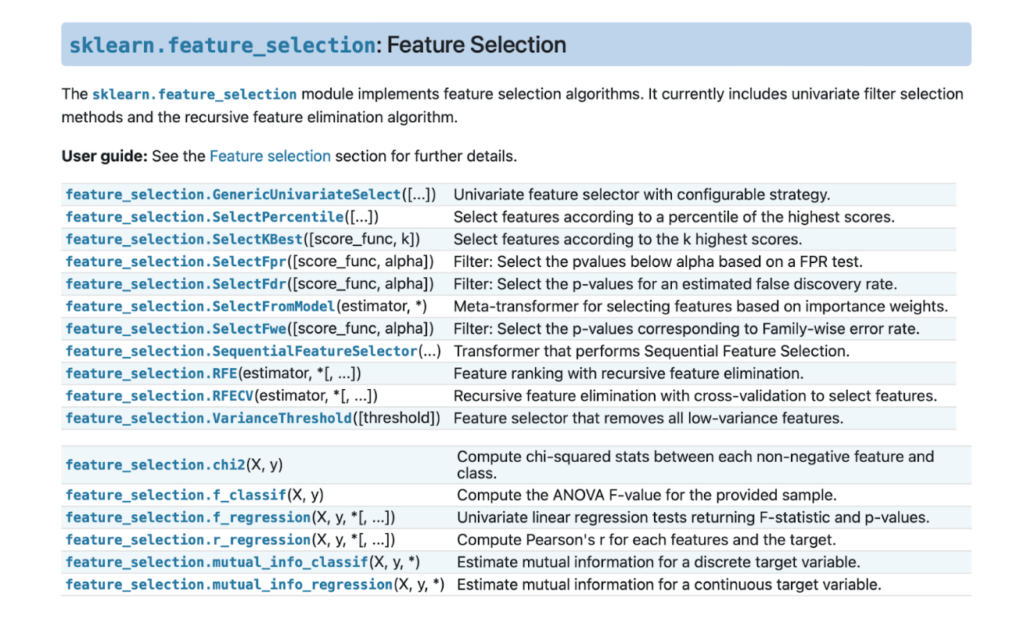Image resolution: width=1024 pixels, height=631 pixels.
Task: Open the feature_selection.RFECV page
Action: (170, 395)
